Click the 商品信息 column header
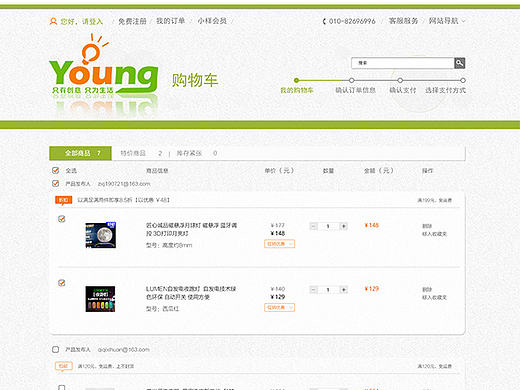The width and height of the screenshot is (520, 390). (157, 171)
